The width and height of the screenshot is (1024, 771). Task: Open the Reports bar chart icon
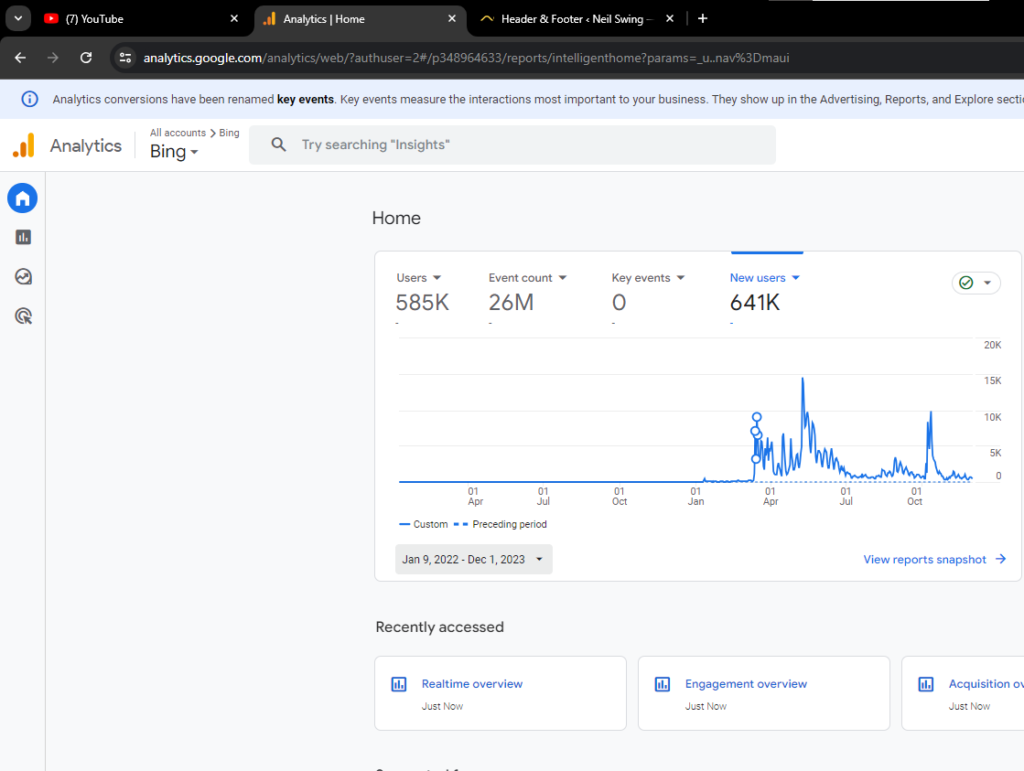[x=23, y=237]
